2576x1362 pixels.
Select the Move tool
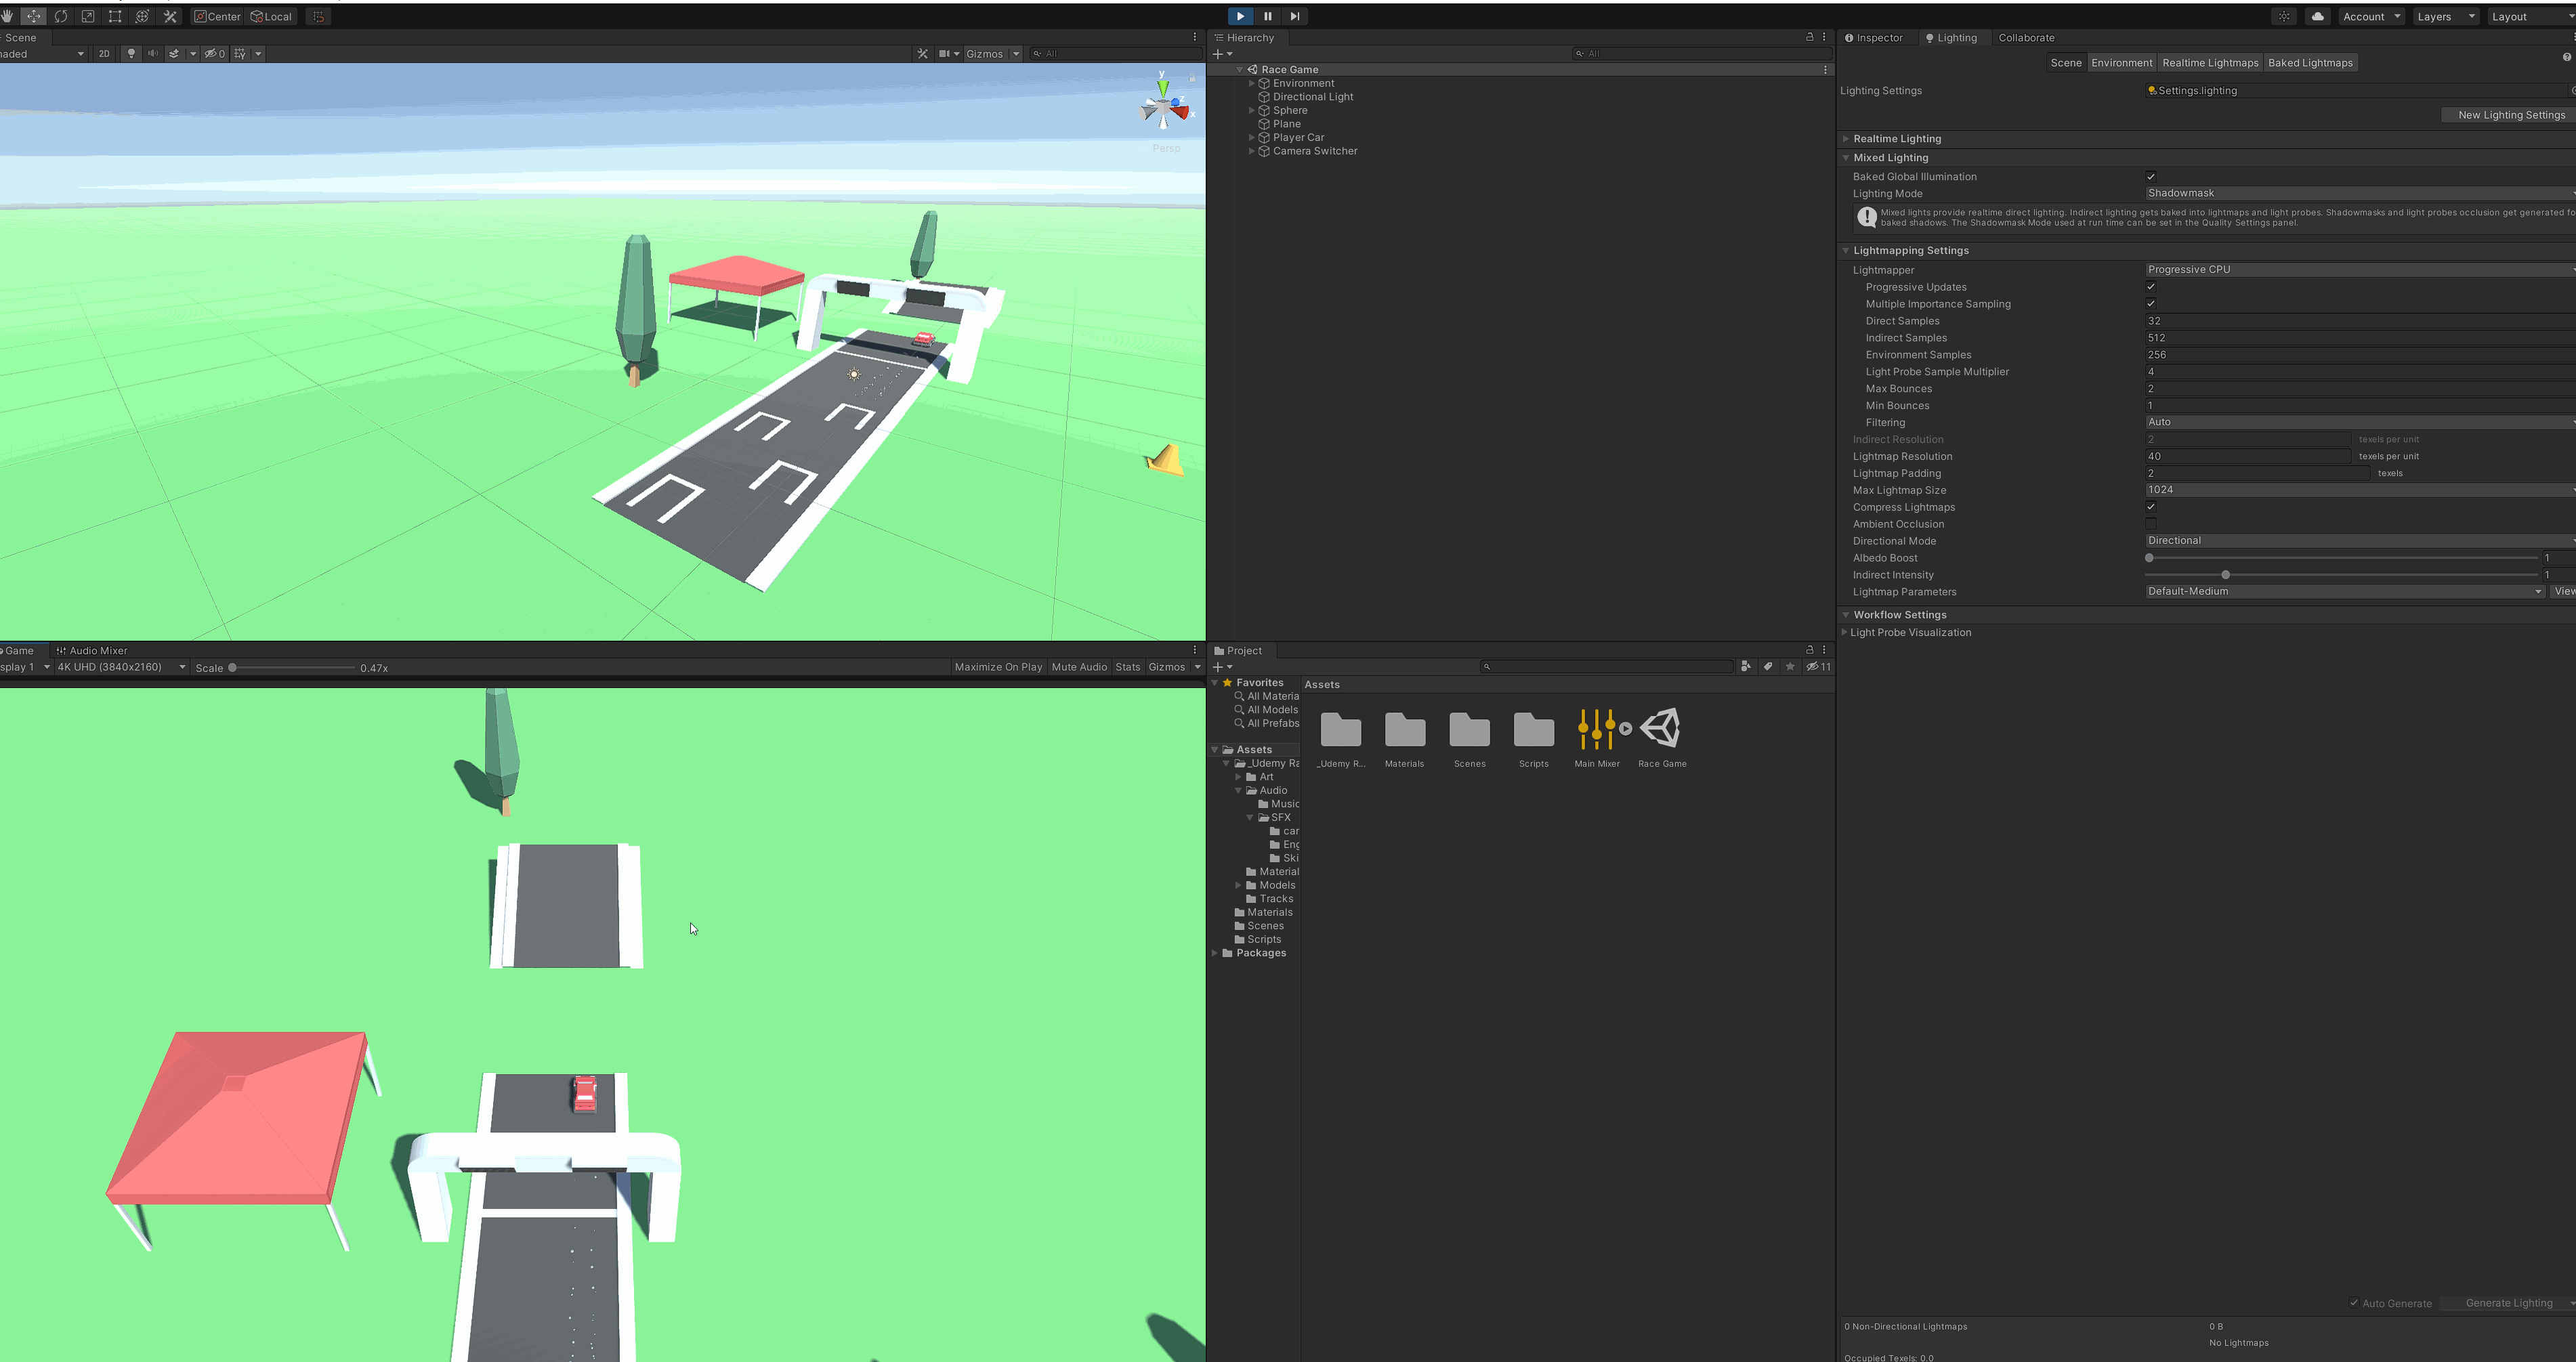click(x=34, y=16)
